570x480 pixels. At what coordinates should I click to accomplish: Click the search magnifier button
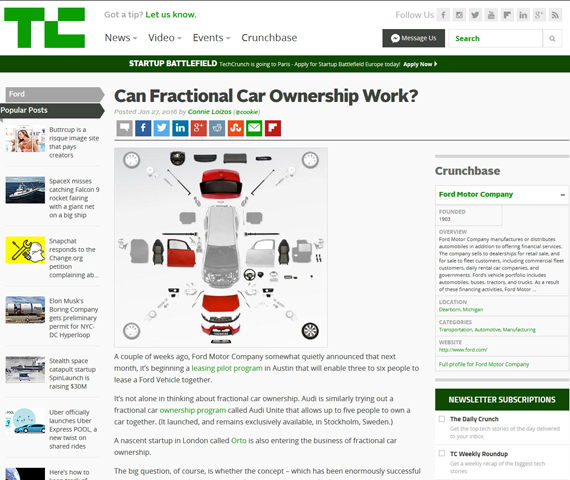[x=552, y=39]
